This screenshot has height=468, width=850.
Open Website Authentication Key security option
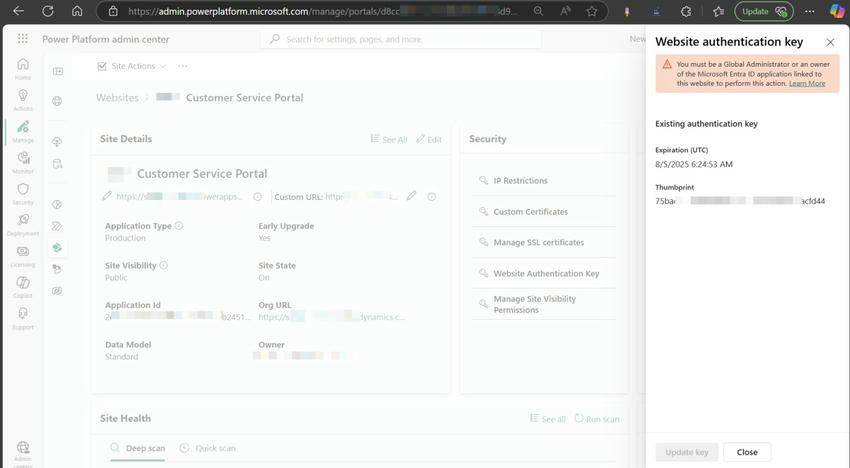[x=545, y=273]
